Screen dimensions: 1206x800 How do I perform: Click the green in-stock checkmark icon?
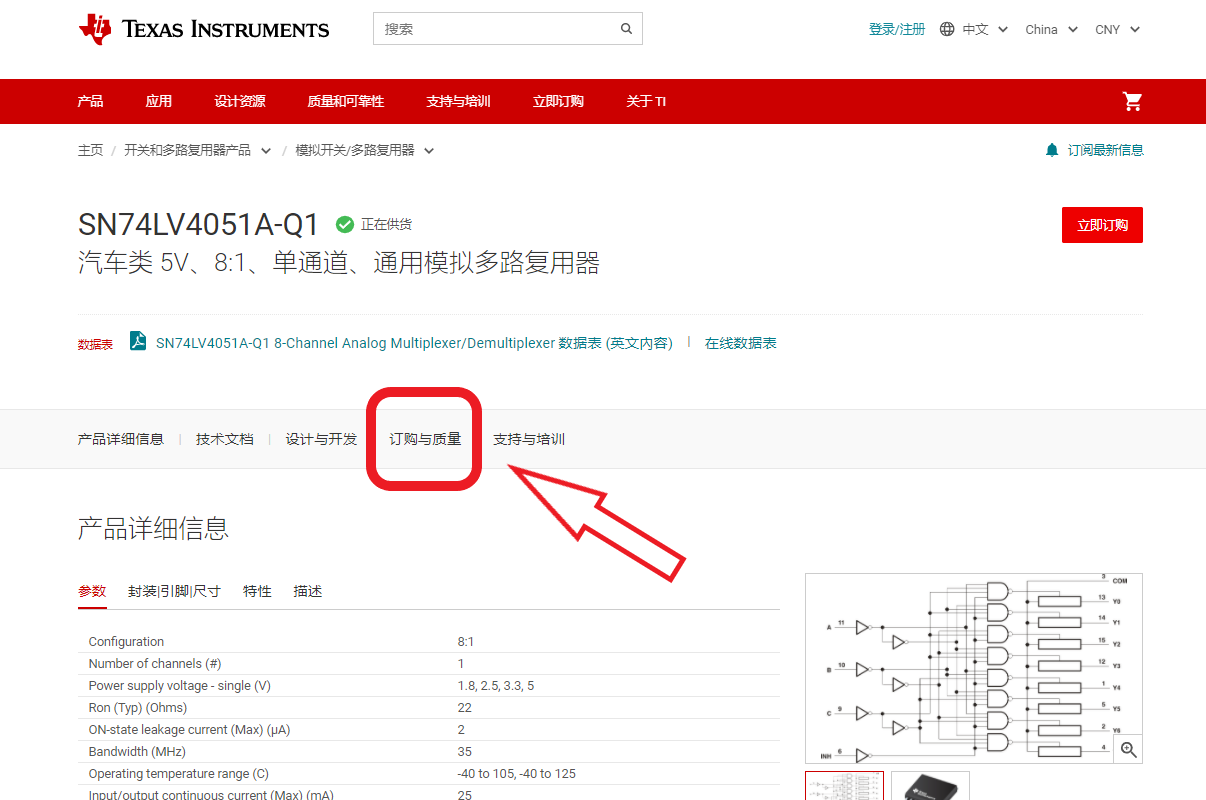pyautogui.click(x=345, y=224)
